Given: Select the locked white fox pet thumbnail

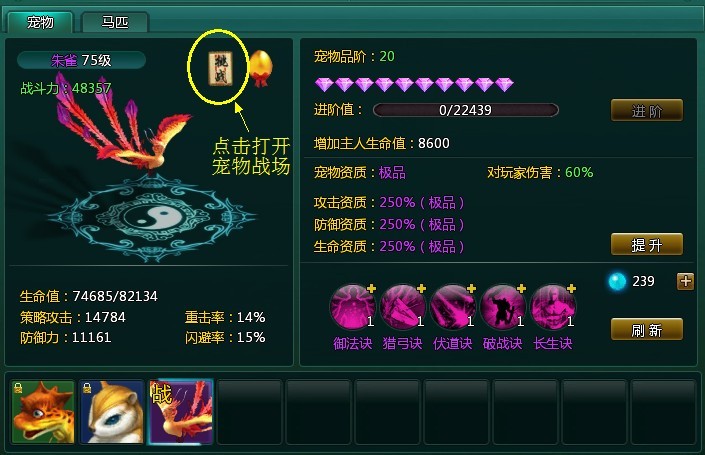Looking at the screenshot, I should [x=112, y=412].
